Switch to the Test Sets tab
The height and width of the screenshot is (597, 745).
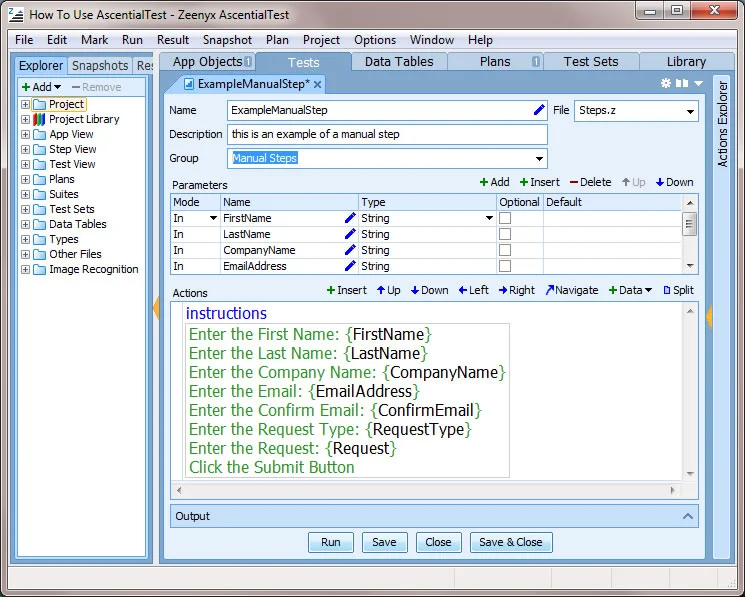(x=591, y=62)
